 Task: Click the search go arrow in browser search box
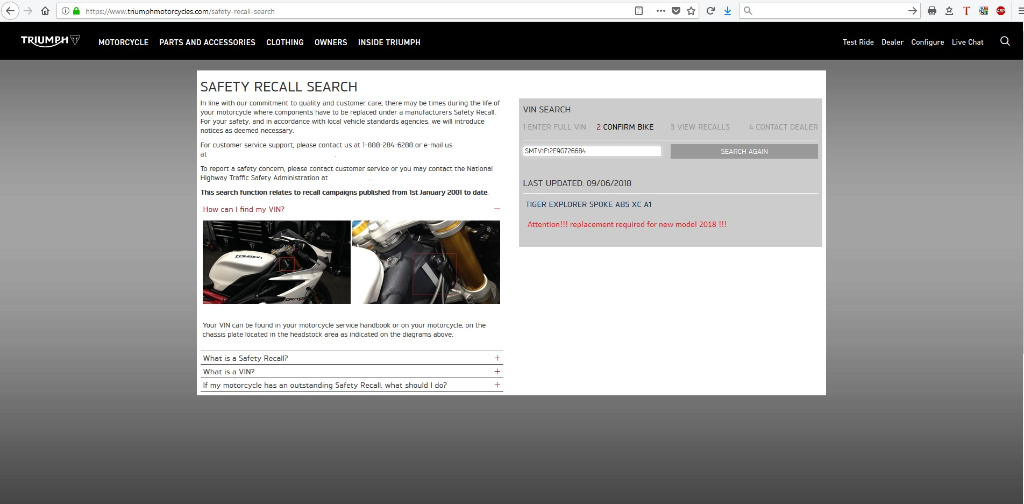912,10
